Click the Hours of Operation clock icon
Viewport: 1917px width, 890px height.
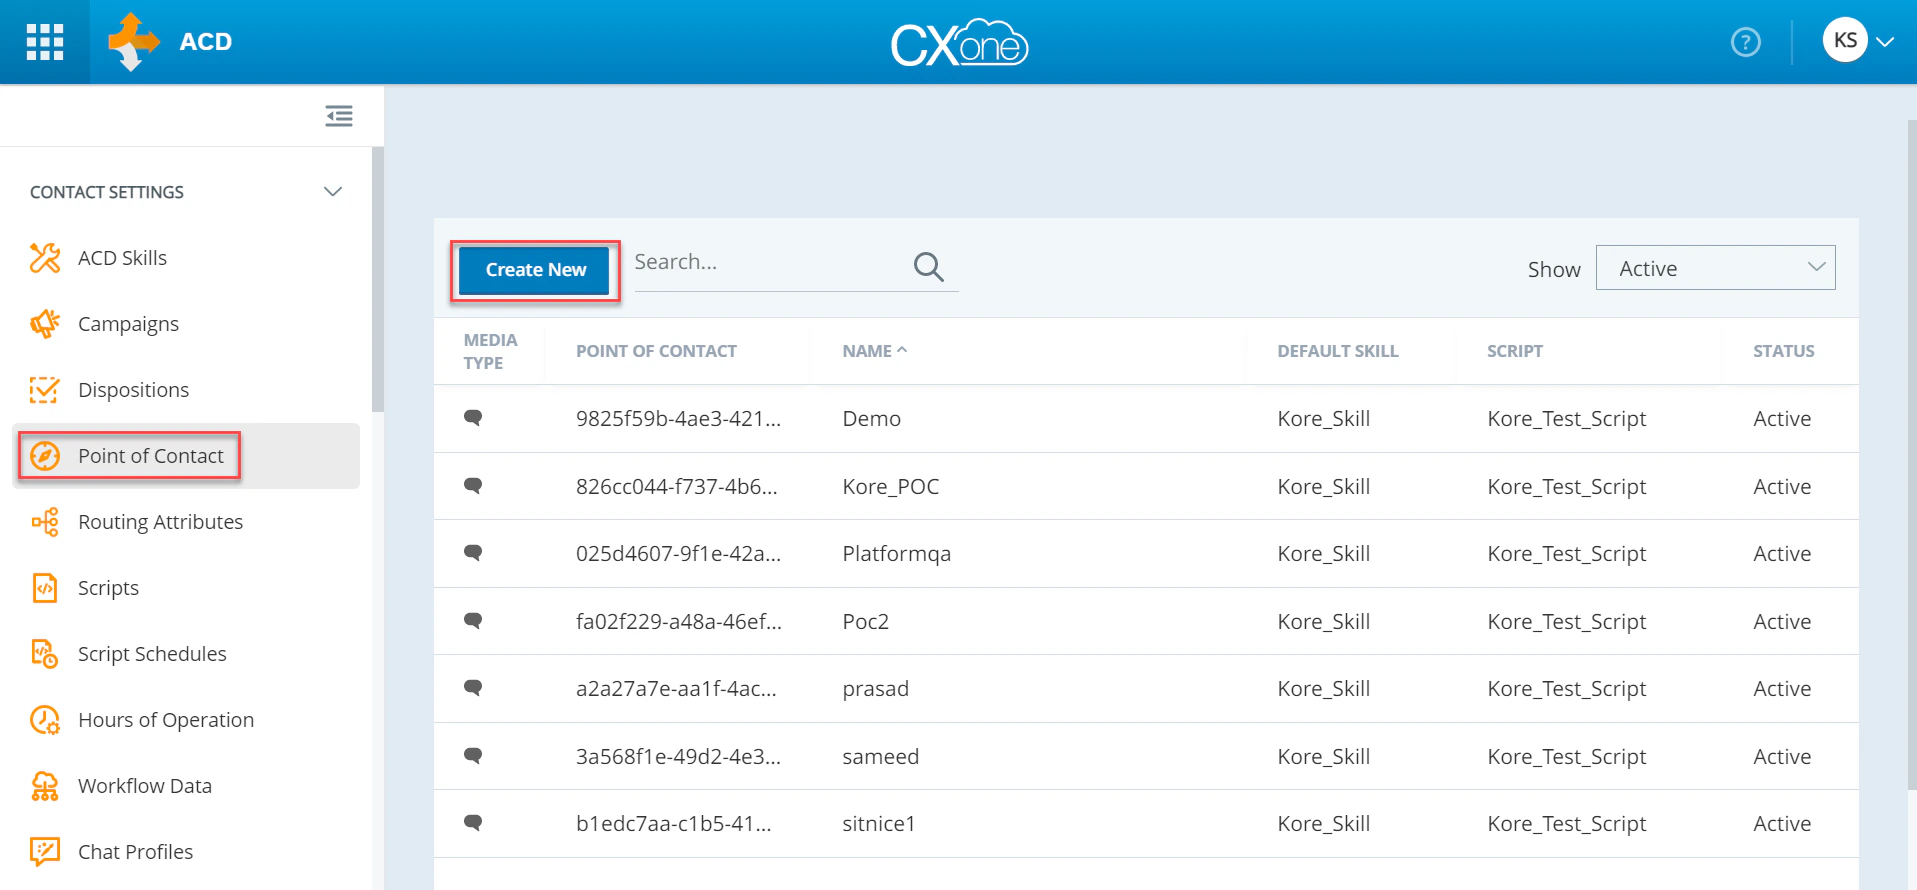pyautogui.click(x=45, y=720)
